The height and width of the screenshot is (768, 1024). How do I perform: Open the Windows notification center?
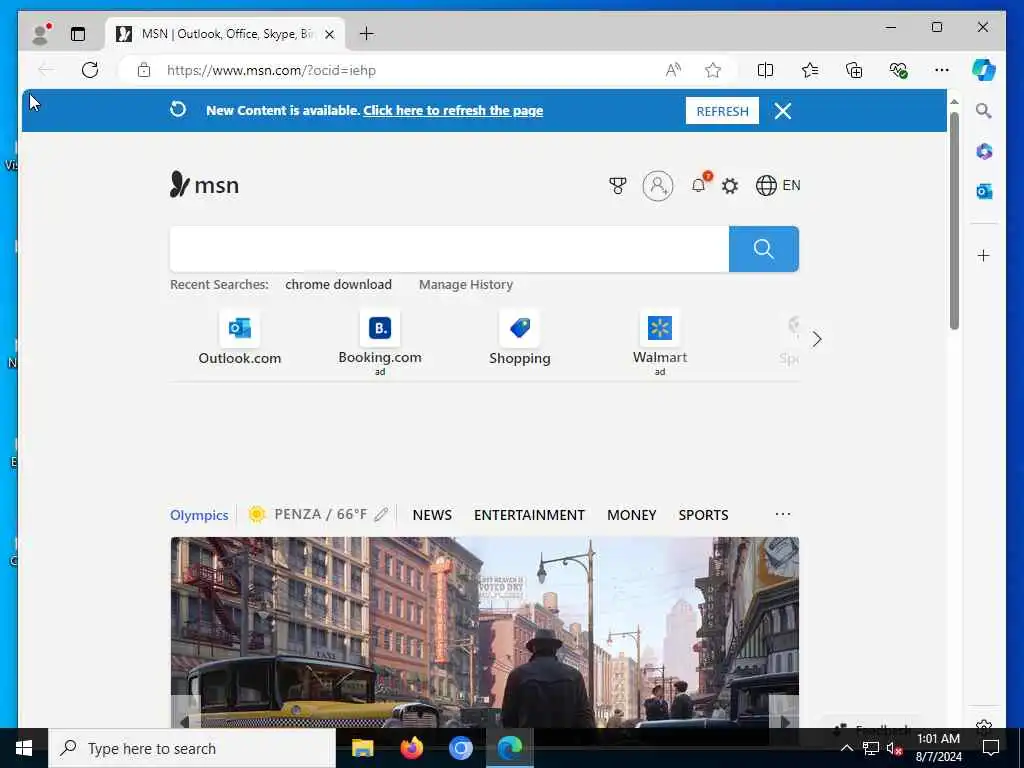click(991, 748)
